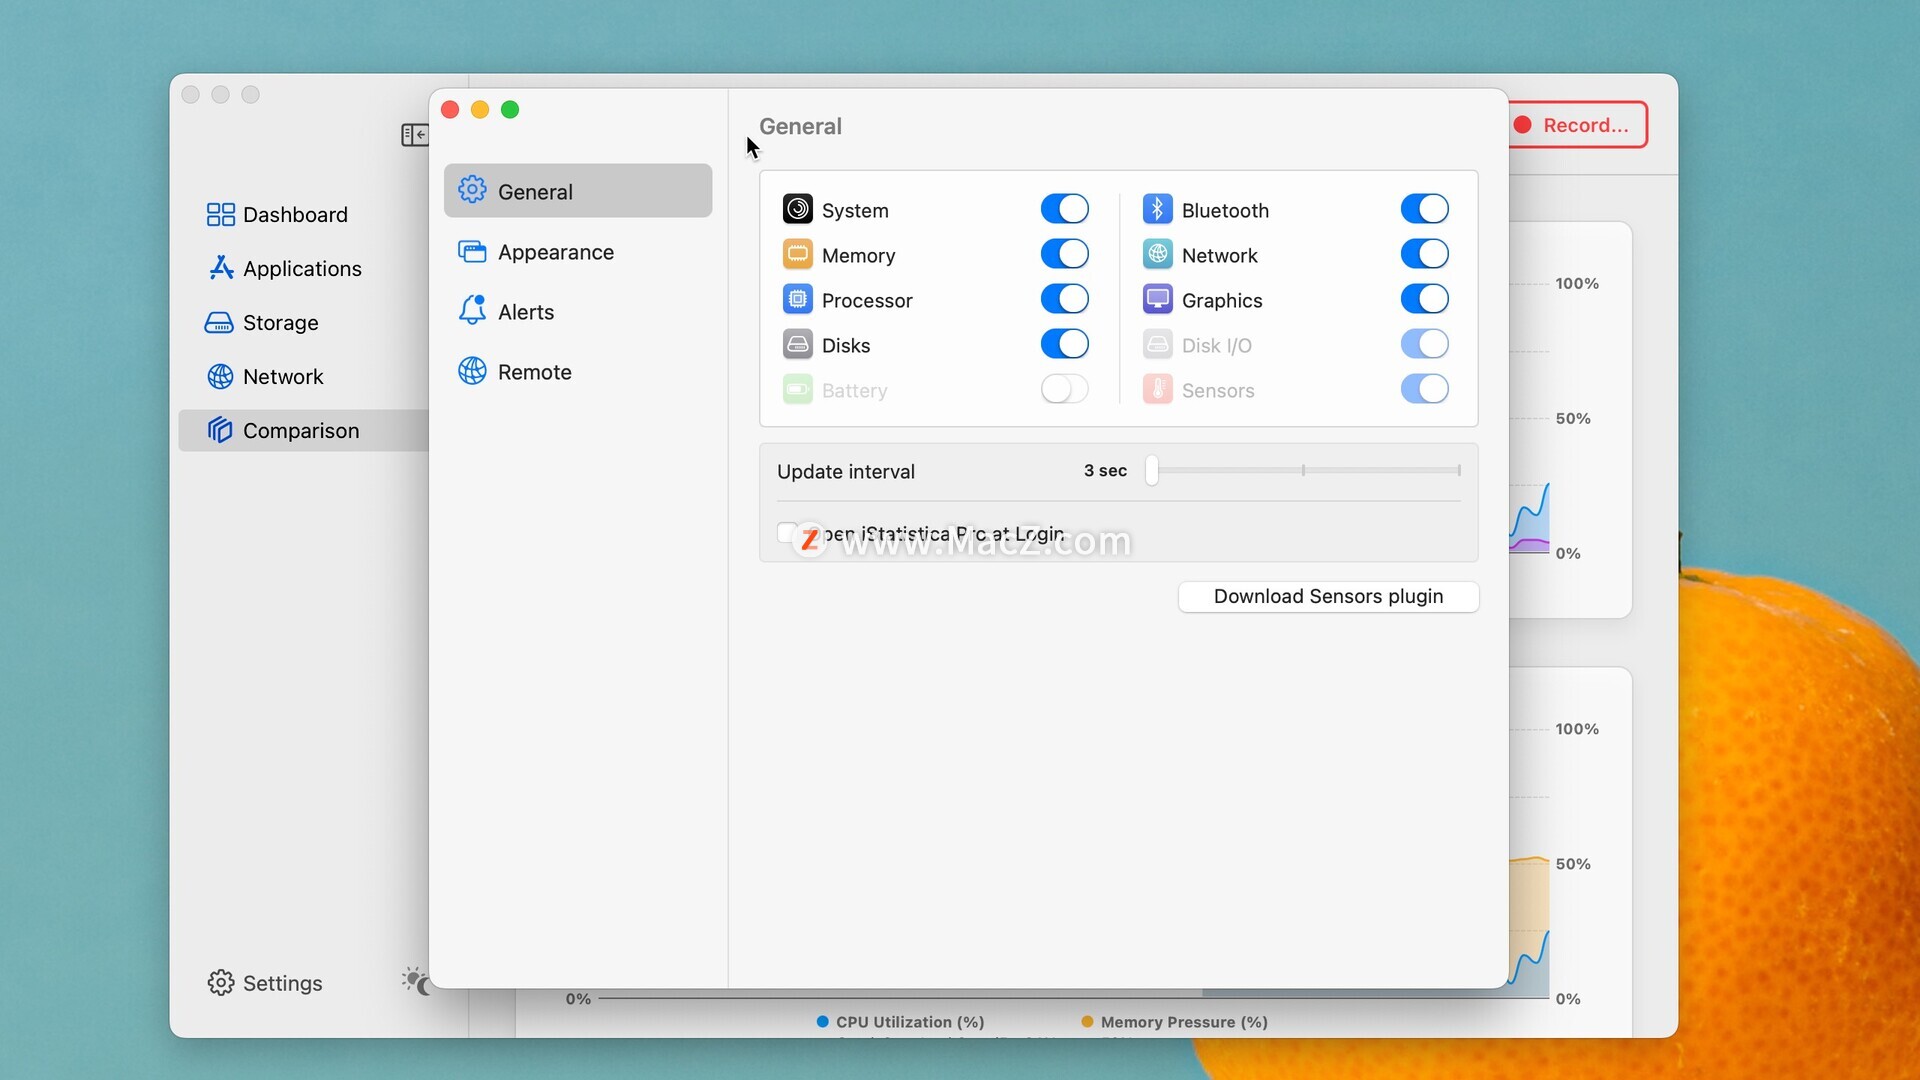The width and height of the screenshot is (1920, 1080).
Task: Click the Disks drive icon
Action: point(797,344)
